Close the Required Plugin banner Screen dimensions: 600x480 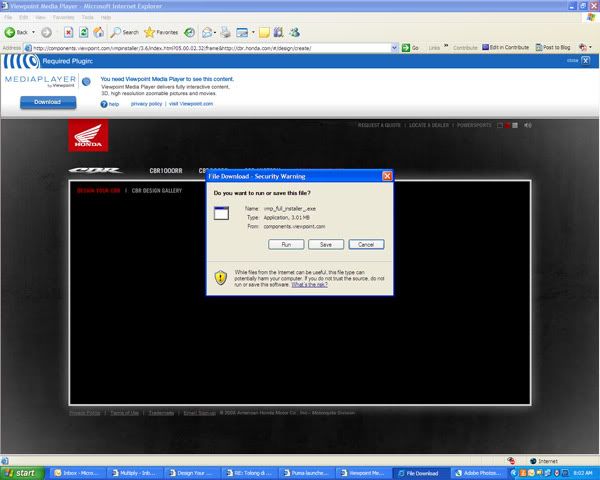pos(585,60)
